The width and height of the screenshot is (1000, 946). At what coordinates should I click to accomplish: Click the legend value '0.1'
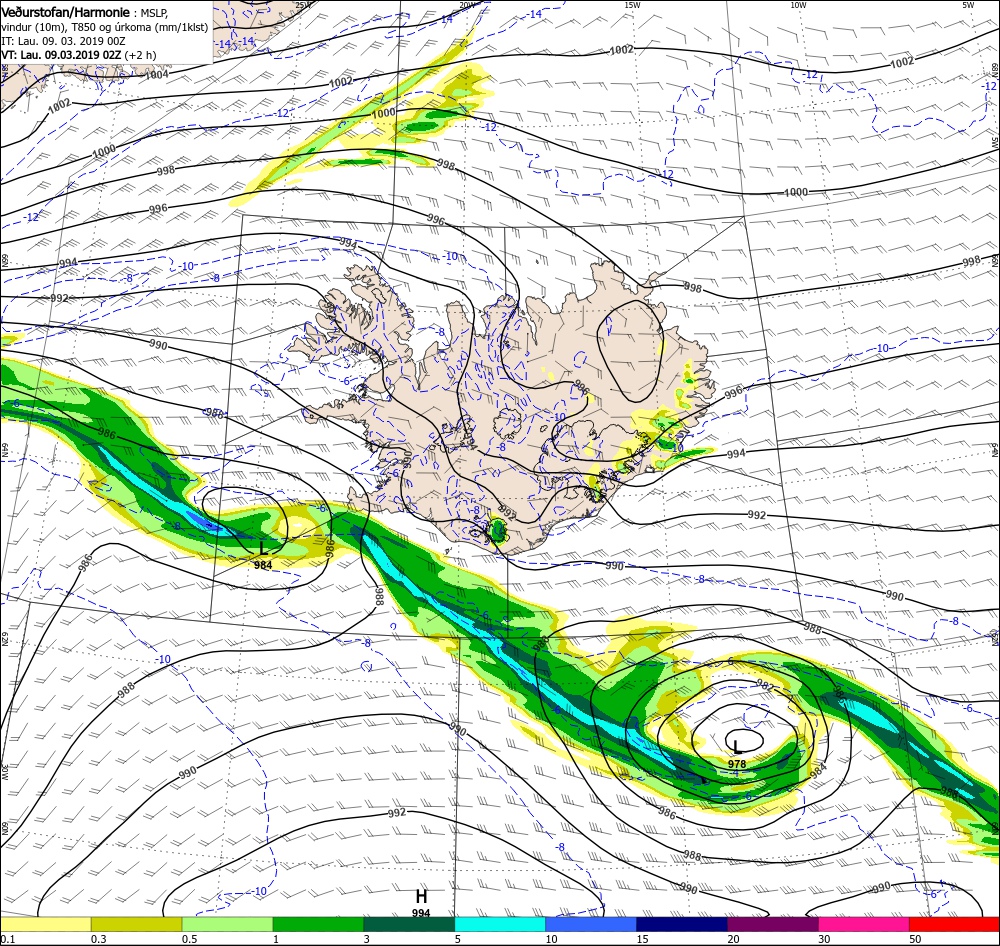6,939
